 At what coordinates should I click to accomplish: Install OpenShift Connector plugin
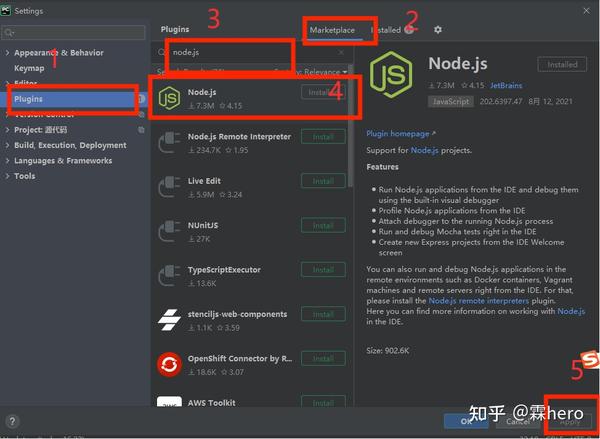coord(323,358)
